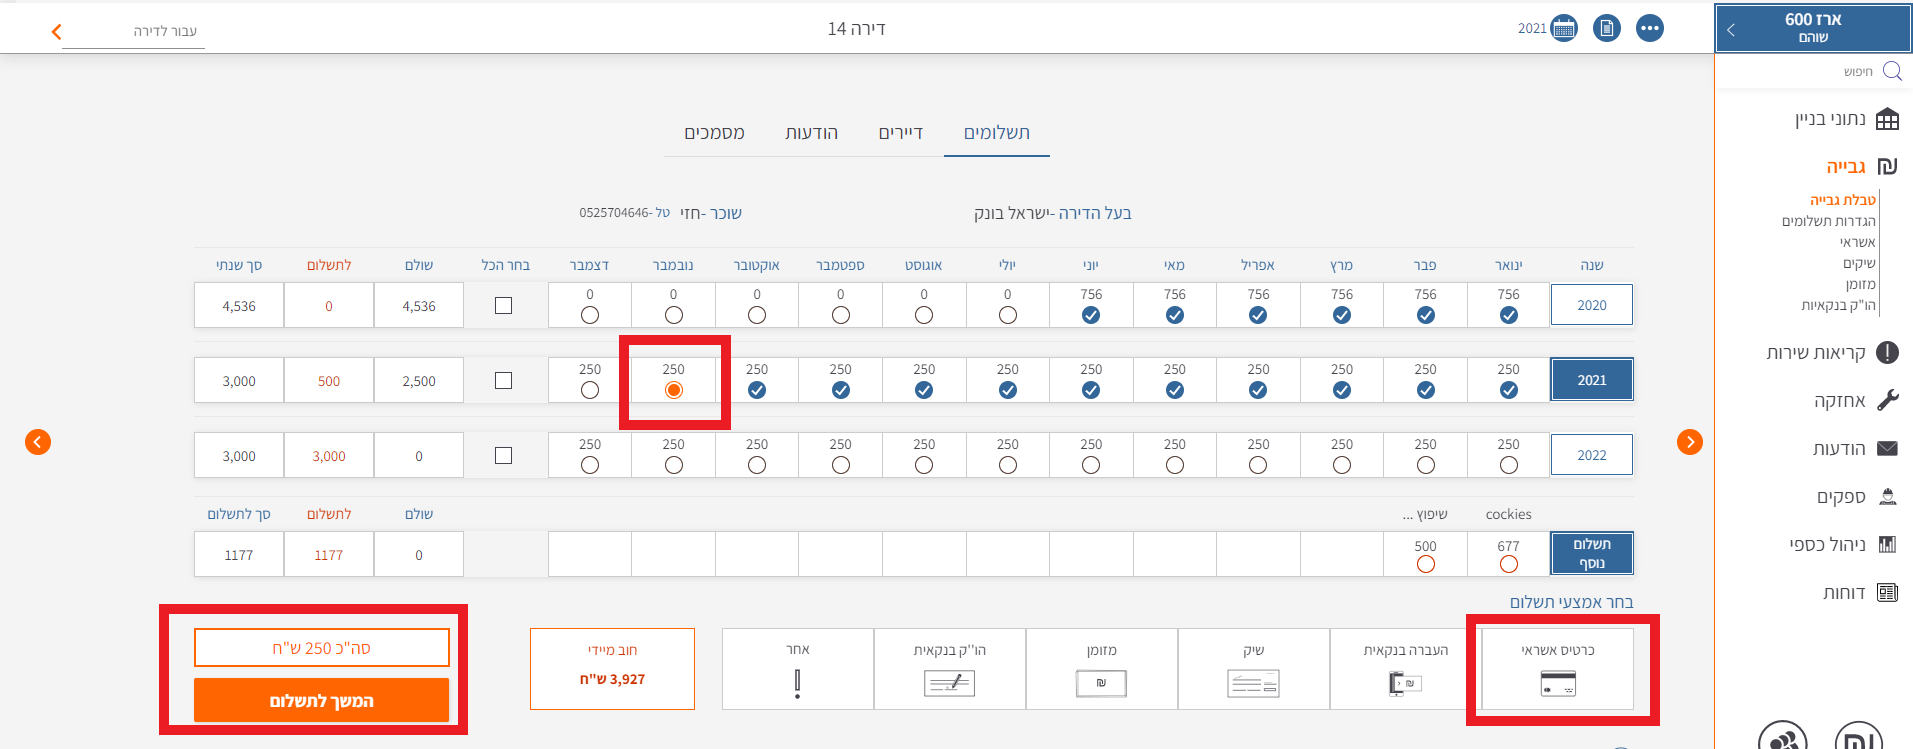Click the calendar year 2021 icon
This screenshot has height=749, width=1913.
tap(1564, 28)
